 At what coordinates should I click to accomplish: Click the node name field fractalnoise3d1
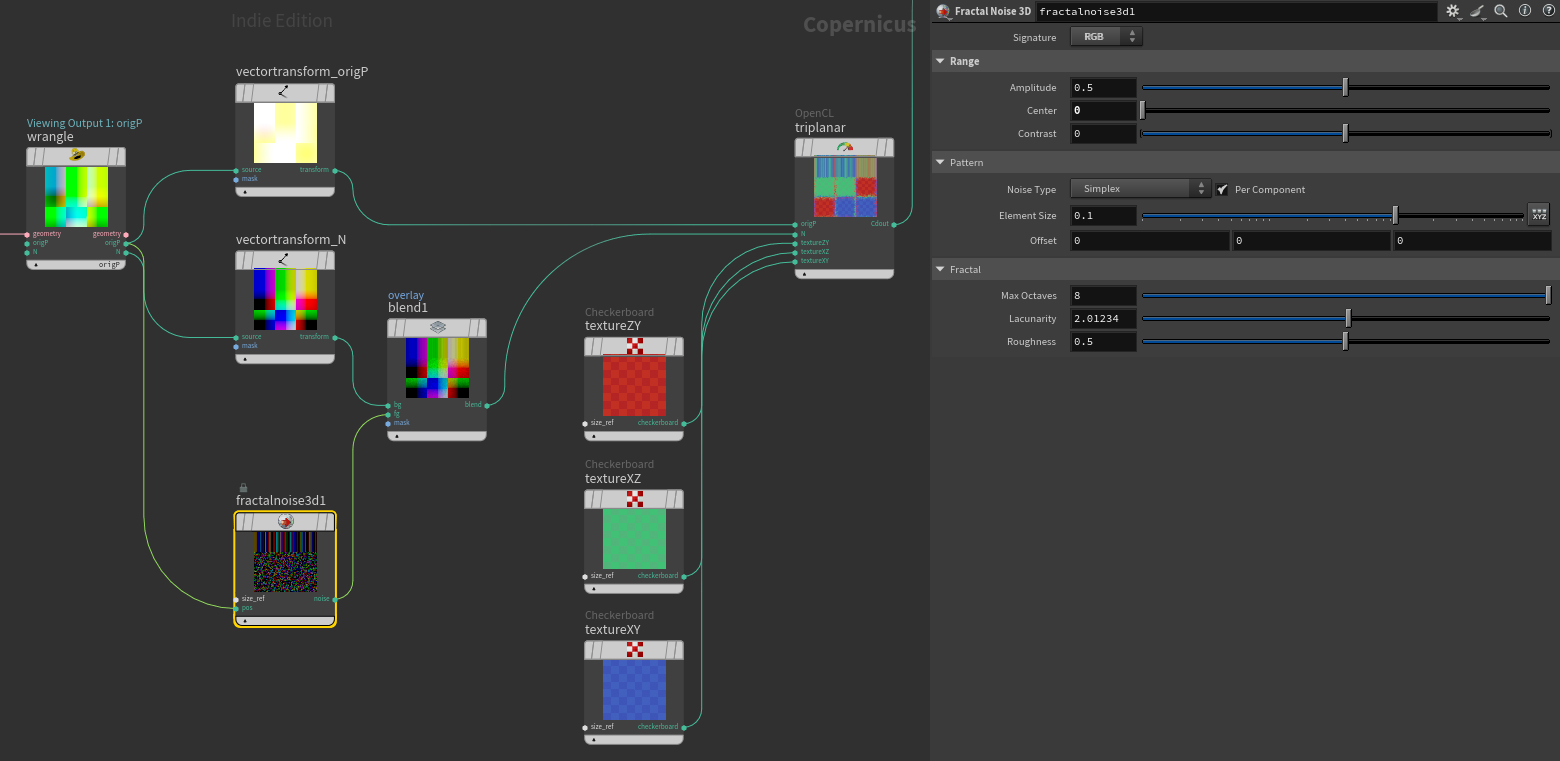(x=1235, y=12)
